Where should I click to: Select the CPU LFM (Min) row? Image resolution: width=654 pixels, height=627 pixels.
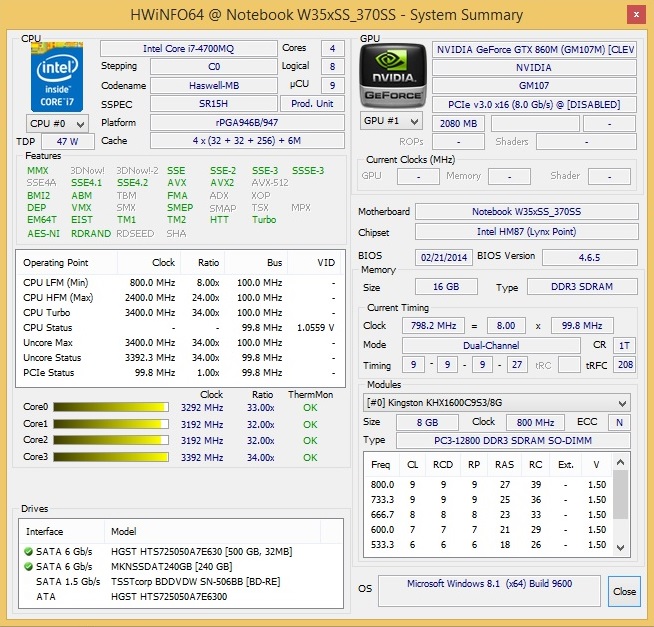point(180,283)
